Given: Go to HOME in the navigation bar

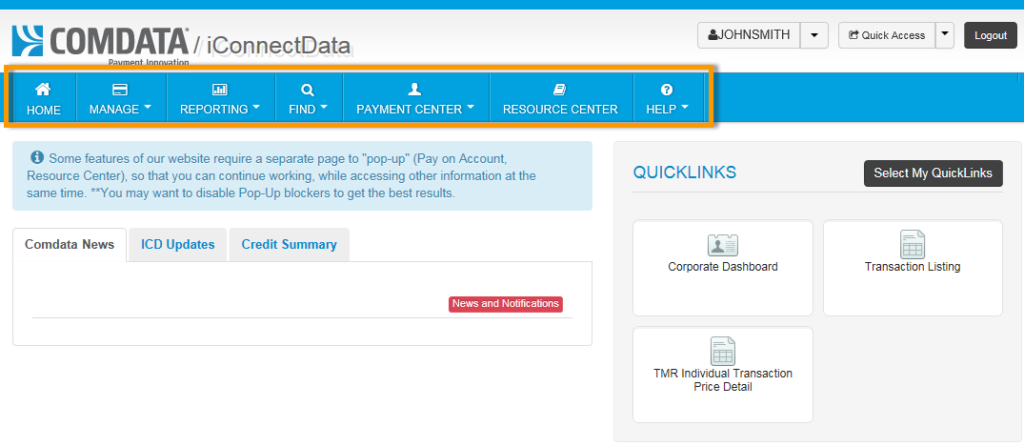Looking at the screenshot, I should point(44,97).
